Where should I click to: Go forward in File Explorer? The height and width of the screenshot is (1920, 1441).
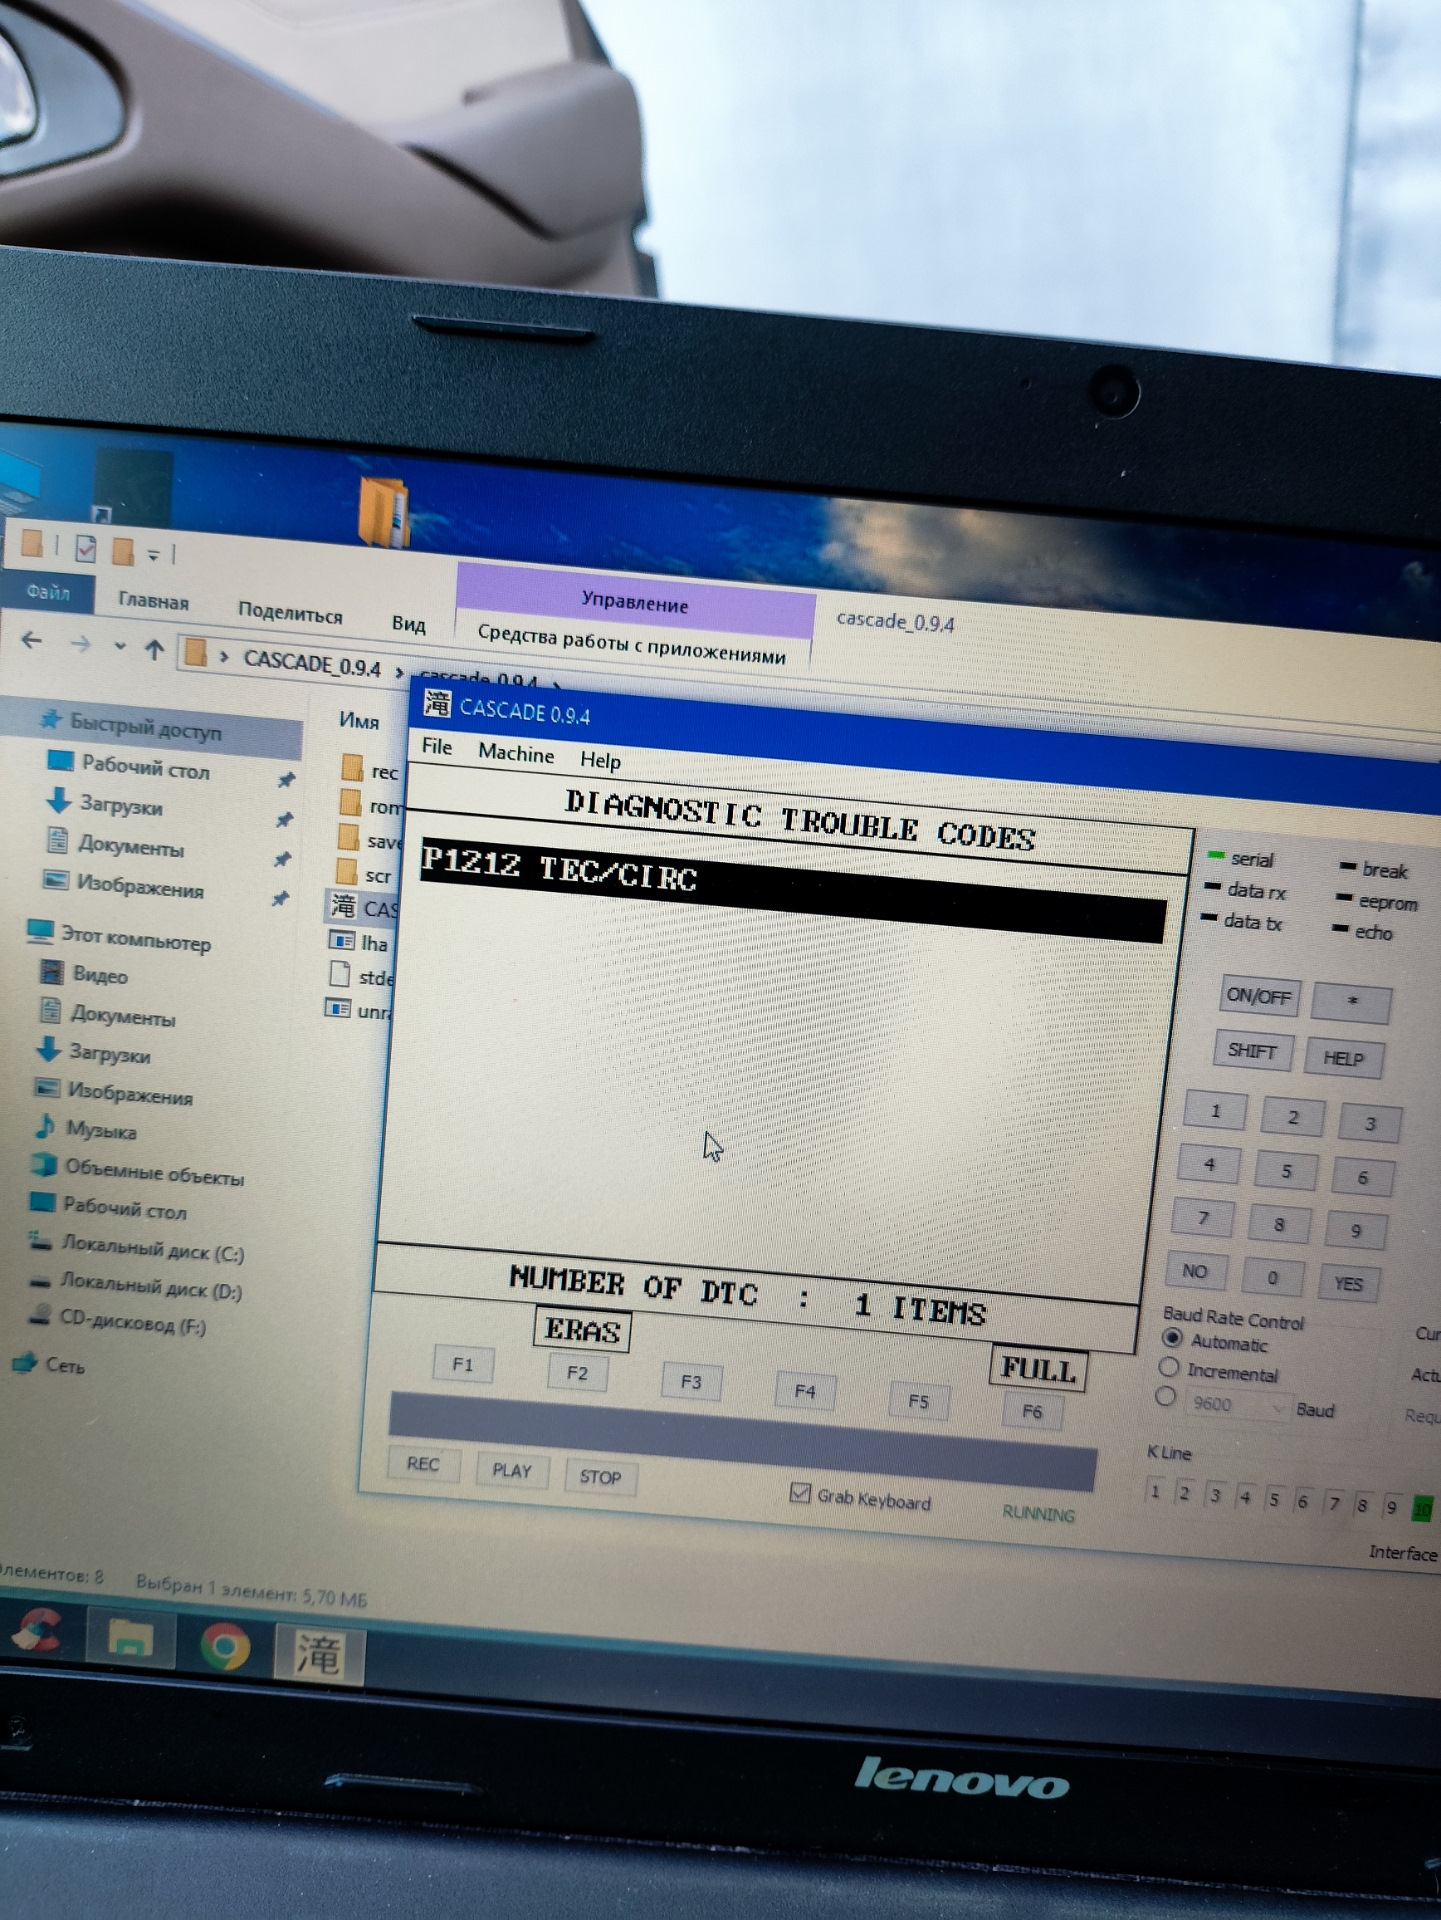[x=80, y=644]
